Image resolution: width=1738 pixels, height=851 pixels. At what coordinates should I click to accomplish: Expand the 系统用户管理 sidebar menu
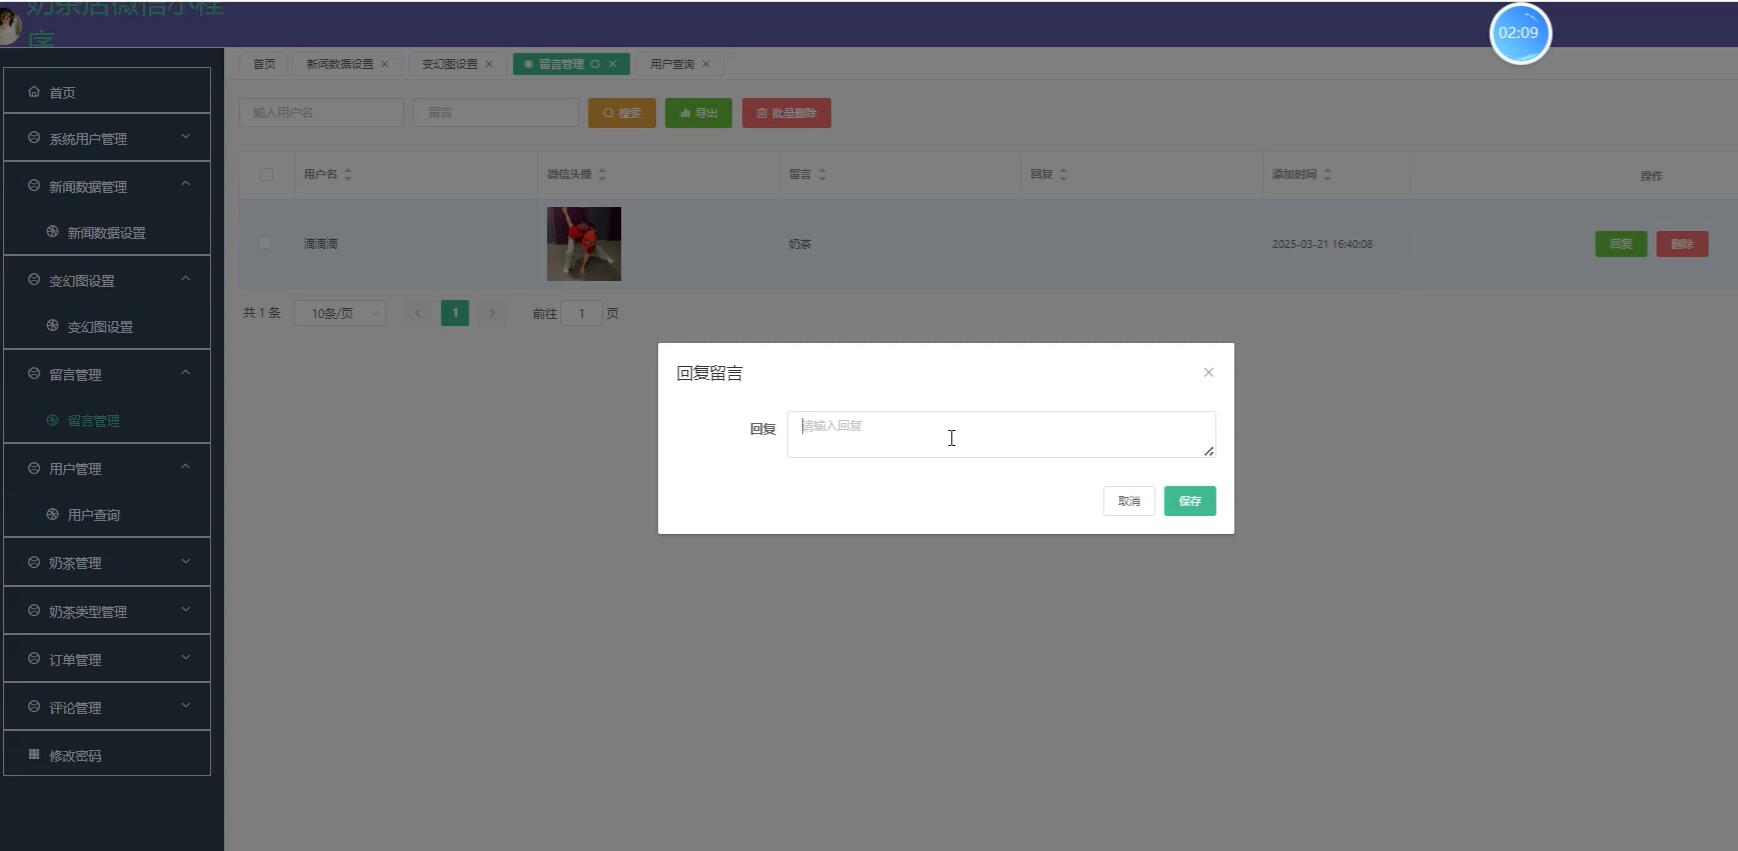[106, 138]
